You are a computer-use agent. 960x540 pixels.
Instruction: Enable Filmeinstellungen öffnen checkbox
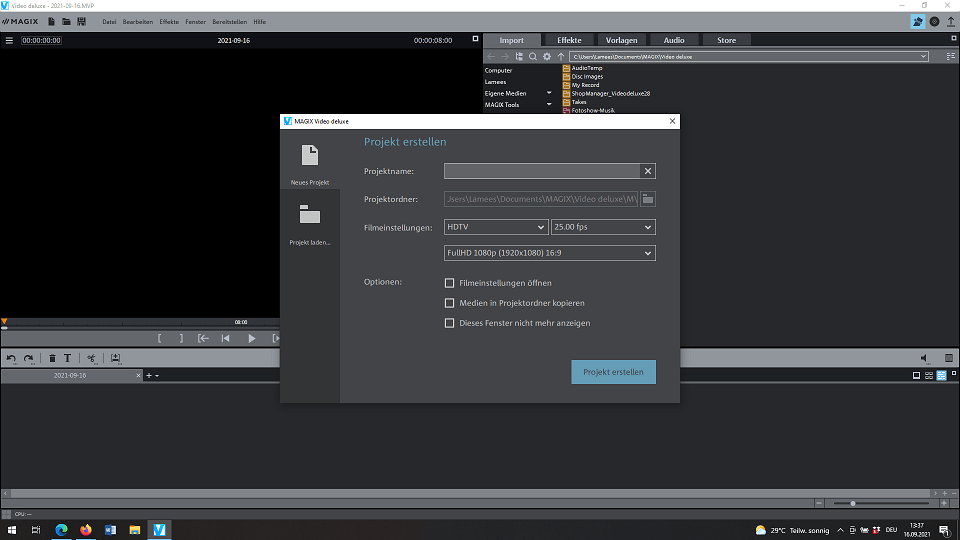coord(449,283)
